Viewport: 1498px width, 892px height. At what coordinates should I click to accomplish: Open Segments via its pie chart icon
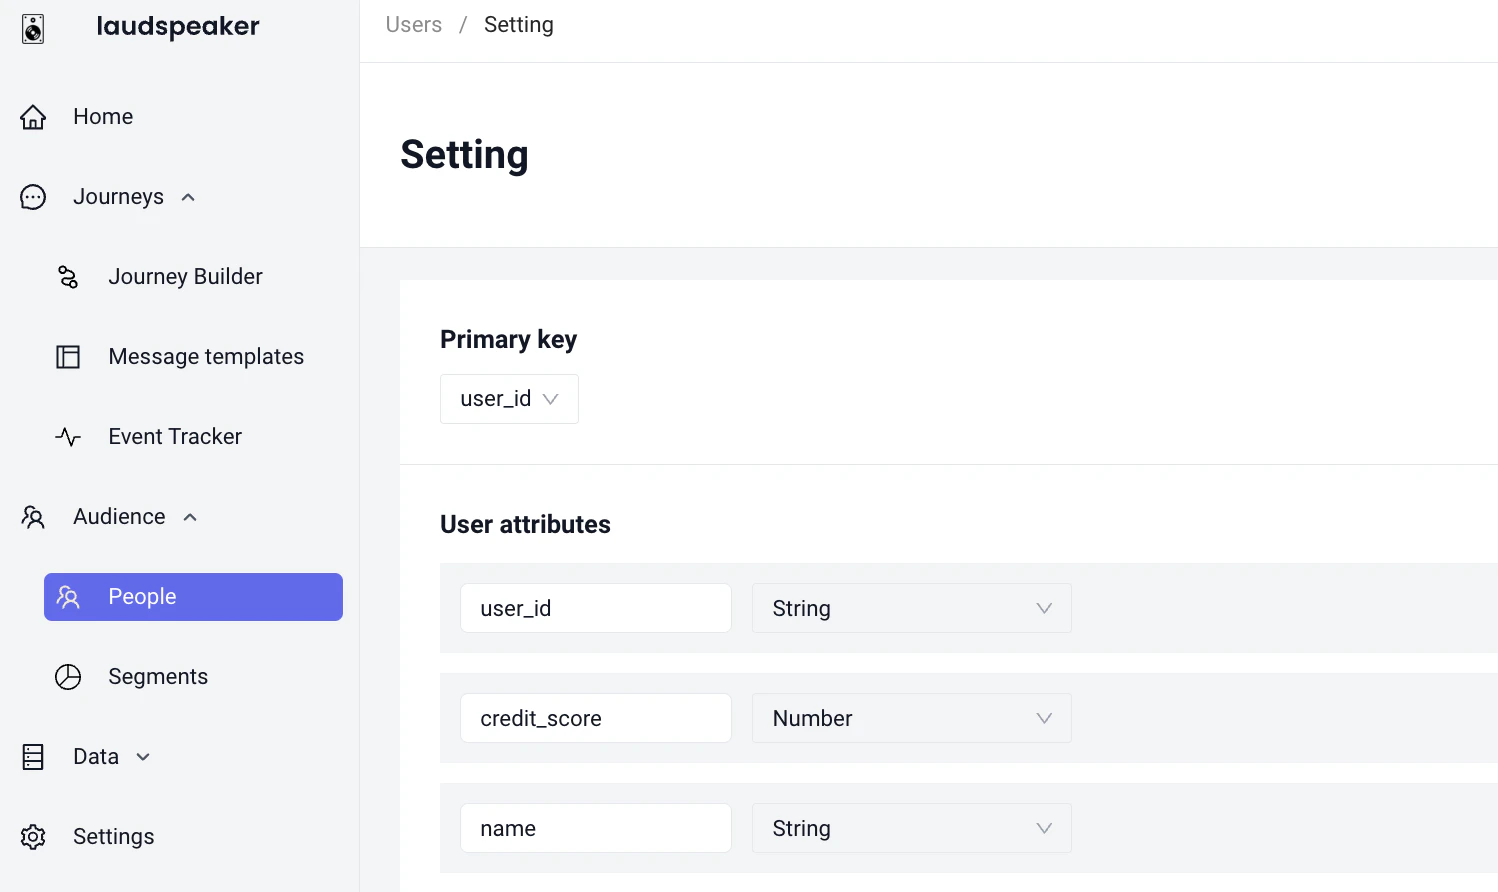click(x=67, y=676)
